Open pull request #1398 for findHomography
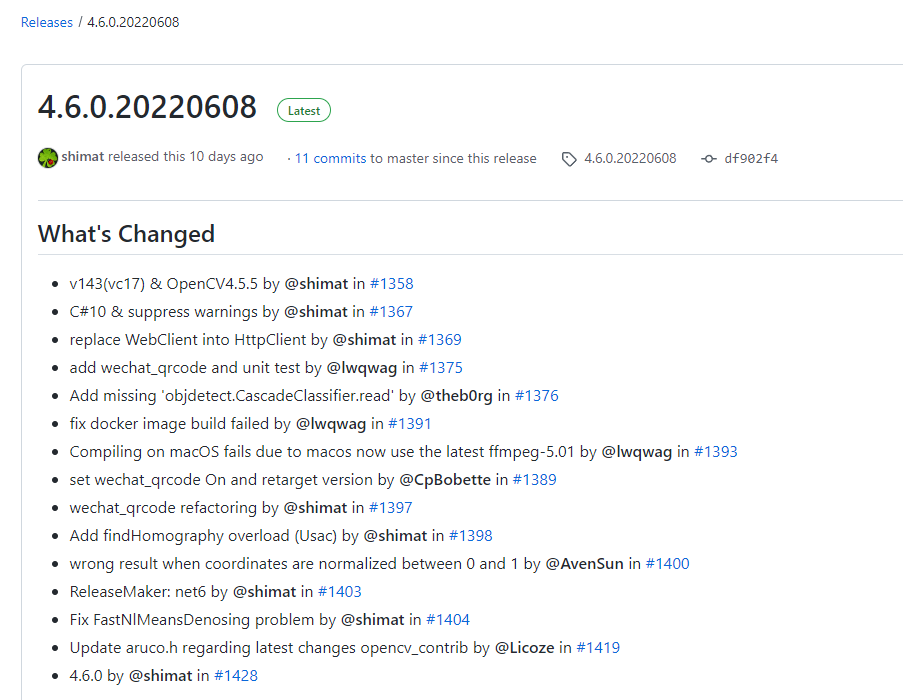 click(x=471, y=536)
